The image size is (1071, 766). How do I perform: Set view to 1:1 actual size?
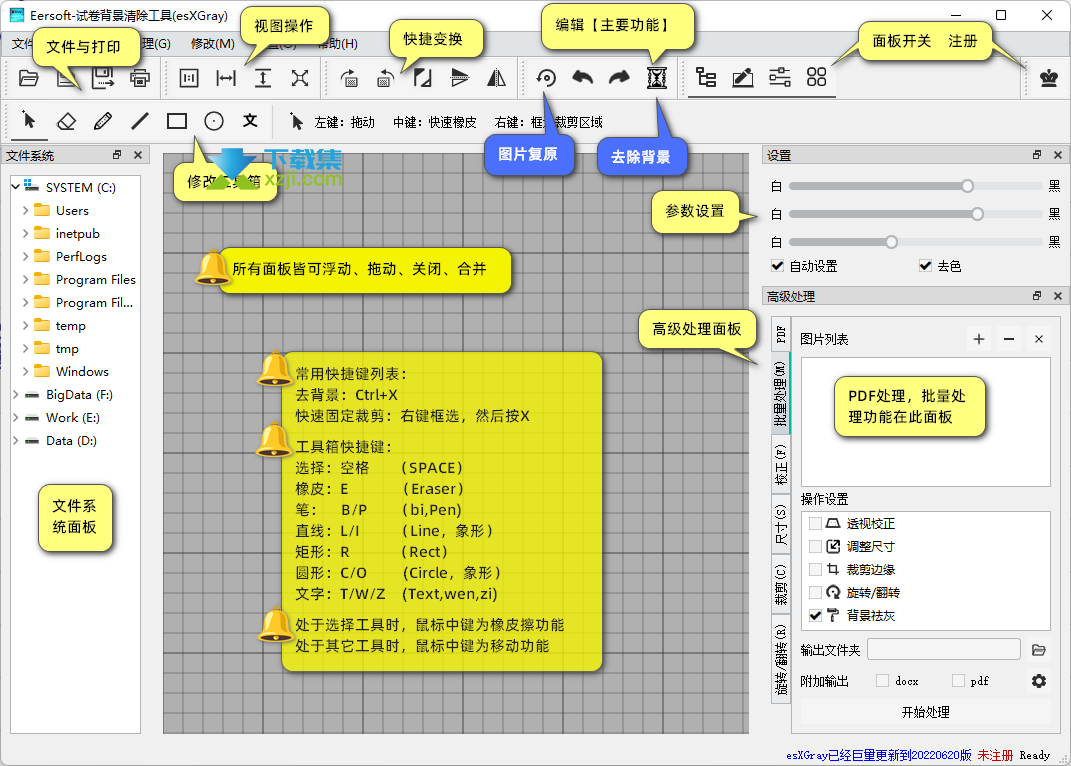[x=189, y=78]
